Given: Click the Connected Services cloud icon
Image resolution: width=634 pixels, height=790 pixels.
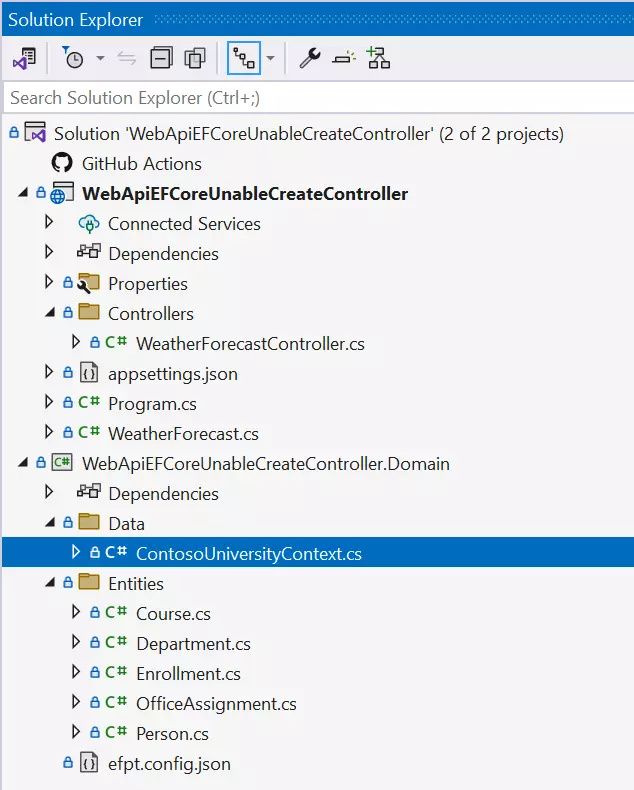Looking at the screenshot, I should pyautogui.click(x=89, y=224).
